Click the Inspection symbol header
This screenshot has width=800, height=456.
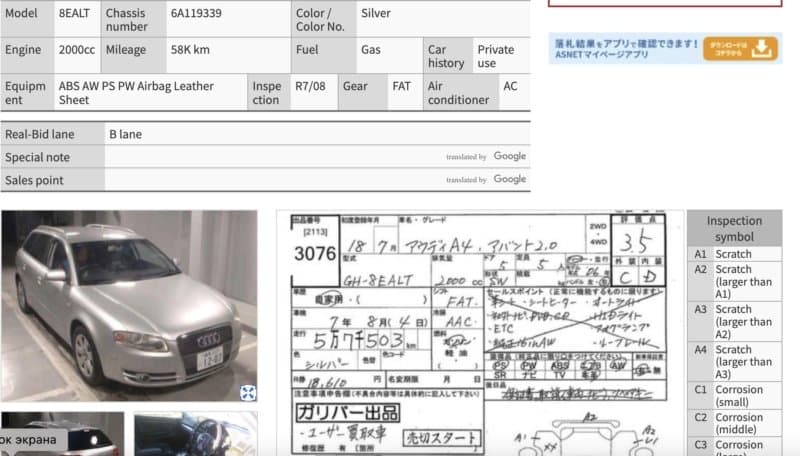coord(734,229)
